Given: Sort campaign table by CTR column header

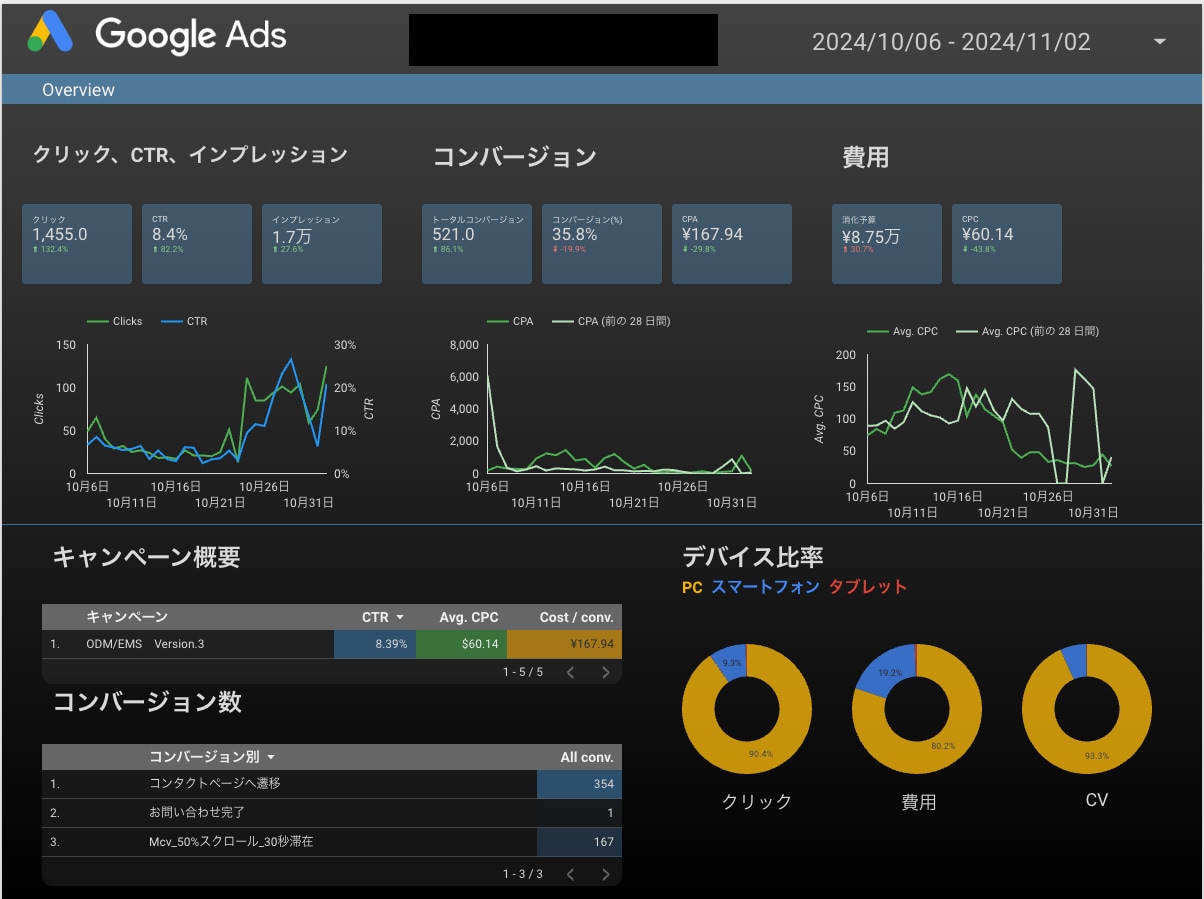Looking at the screenshot, I should point(382,617).
